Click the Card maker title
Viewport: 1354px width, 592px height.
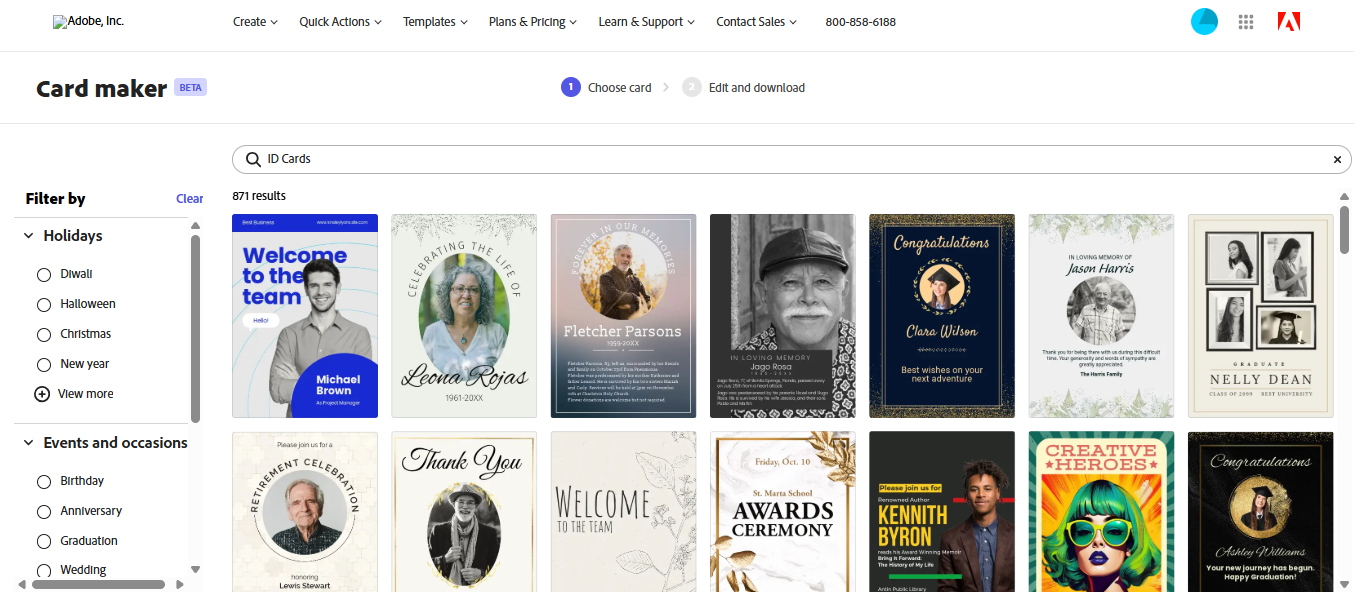101,88
